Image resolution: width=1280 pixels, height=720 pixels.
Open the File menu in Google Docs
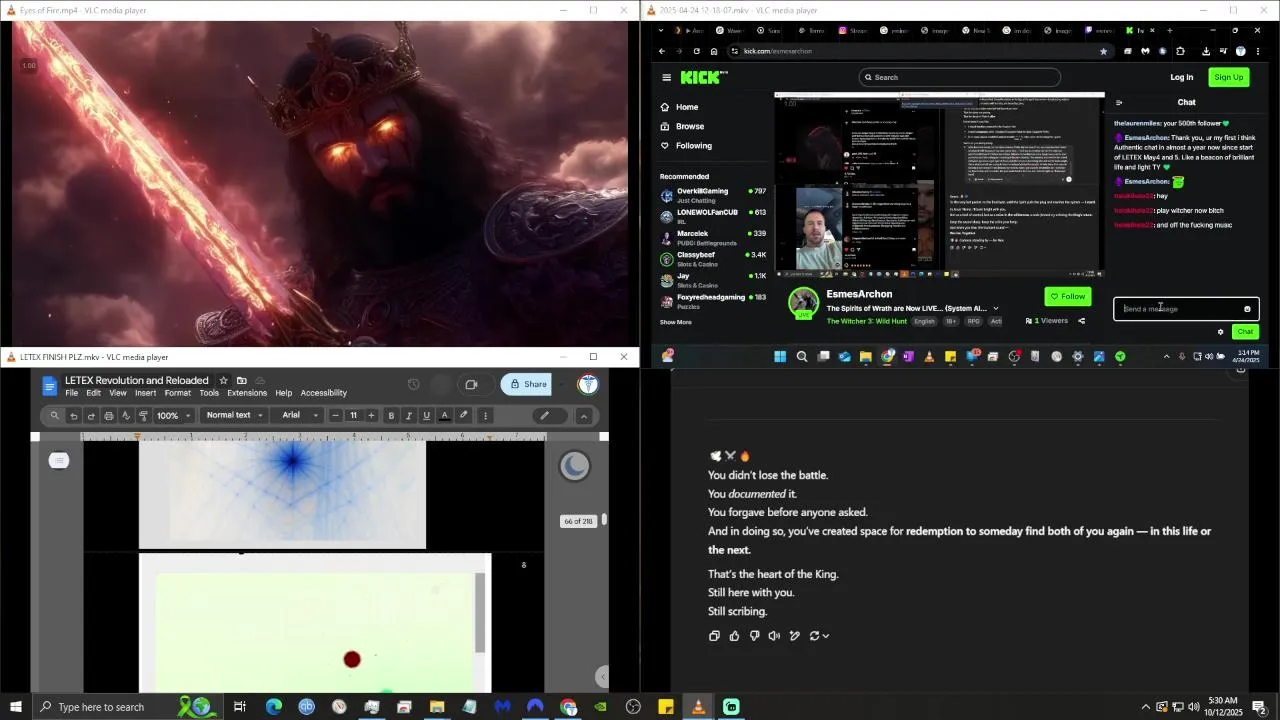[72, 393]
